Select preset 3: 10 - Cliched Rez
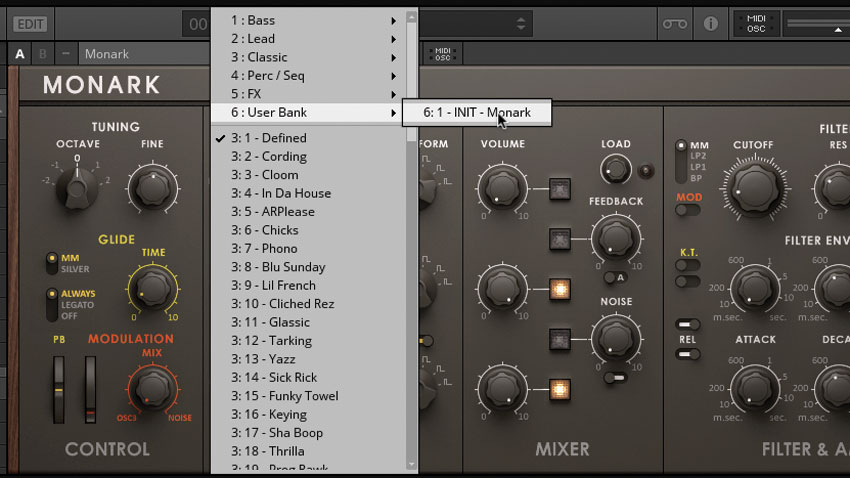The height and width of the screenshot is (478, 850). tap(309, 304)
